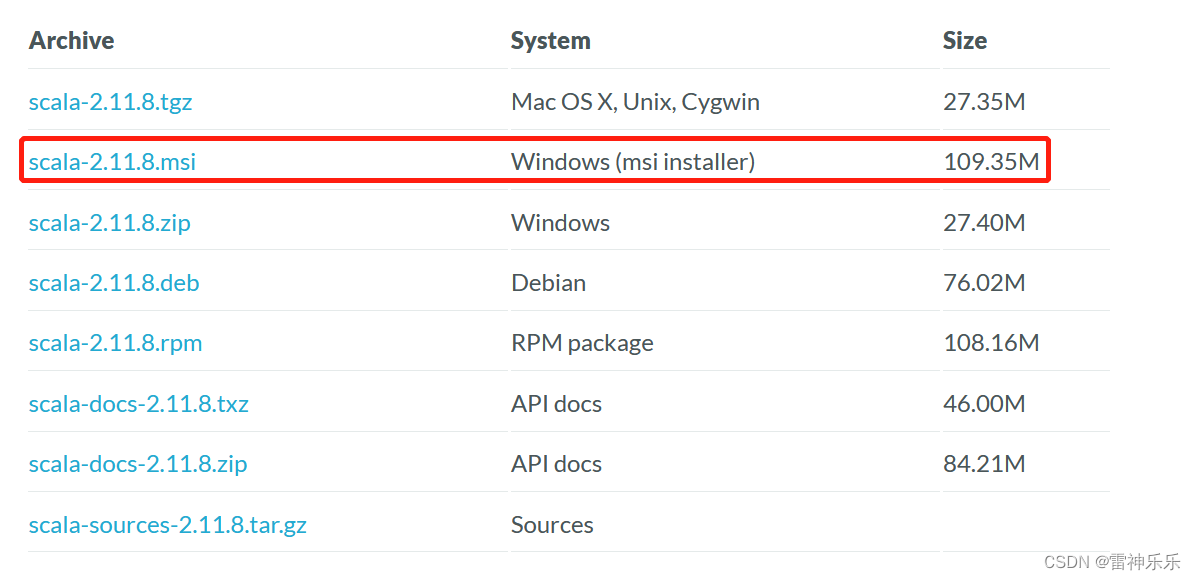Open the scala-docs-2.11.8.zip link
The image size is (1196, 580).
pos(138,464)
